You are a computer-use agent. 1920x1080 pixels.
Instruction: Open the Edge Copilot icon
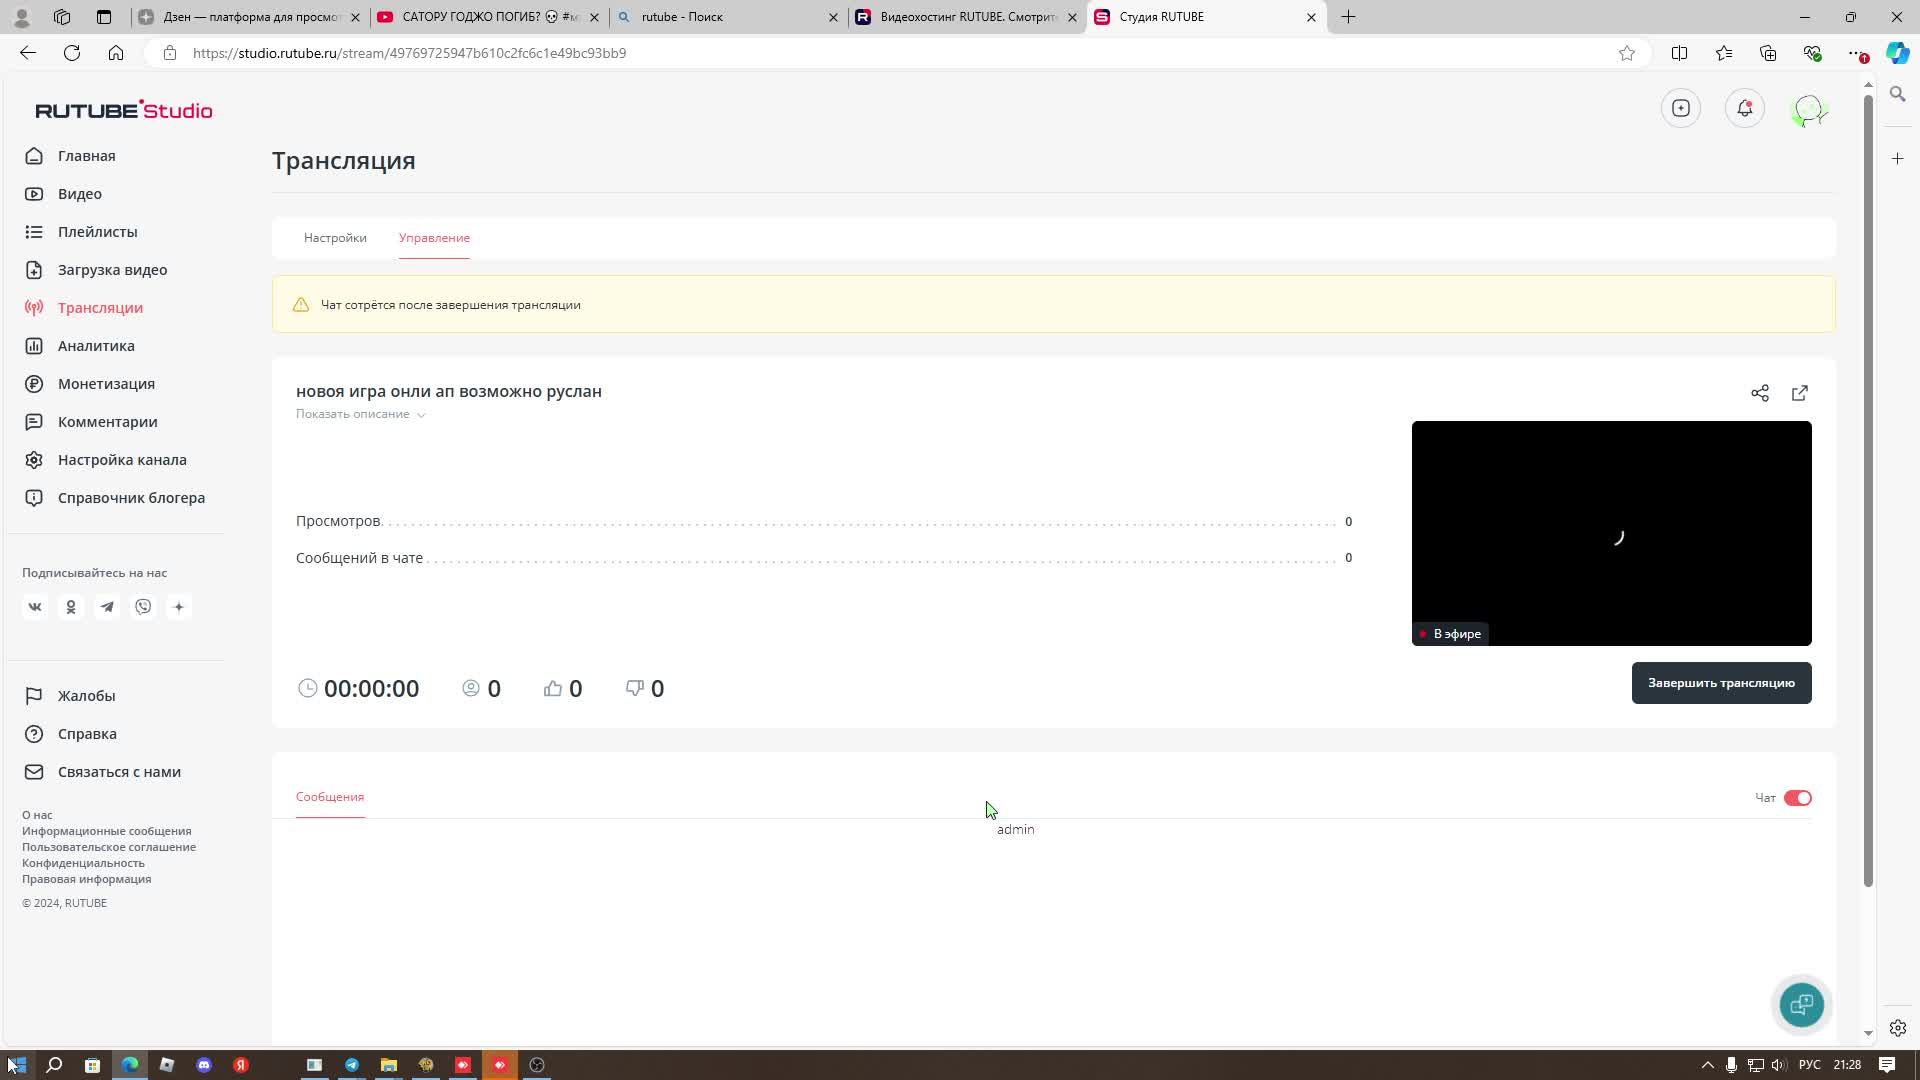[1897, 53]
